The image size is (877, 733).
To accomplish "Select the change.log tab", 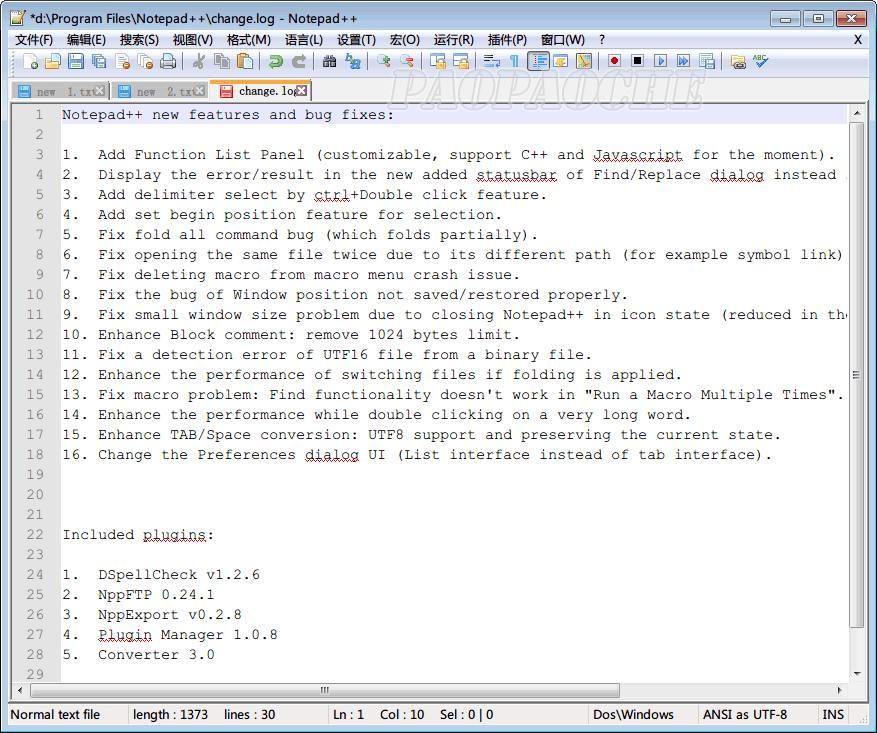I will (x=262, y=91).
